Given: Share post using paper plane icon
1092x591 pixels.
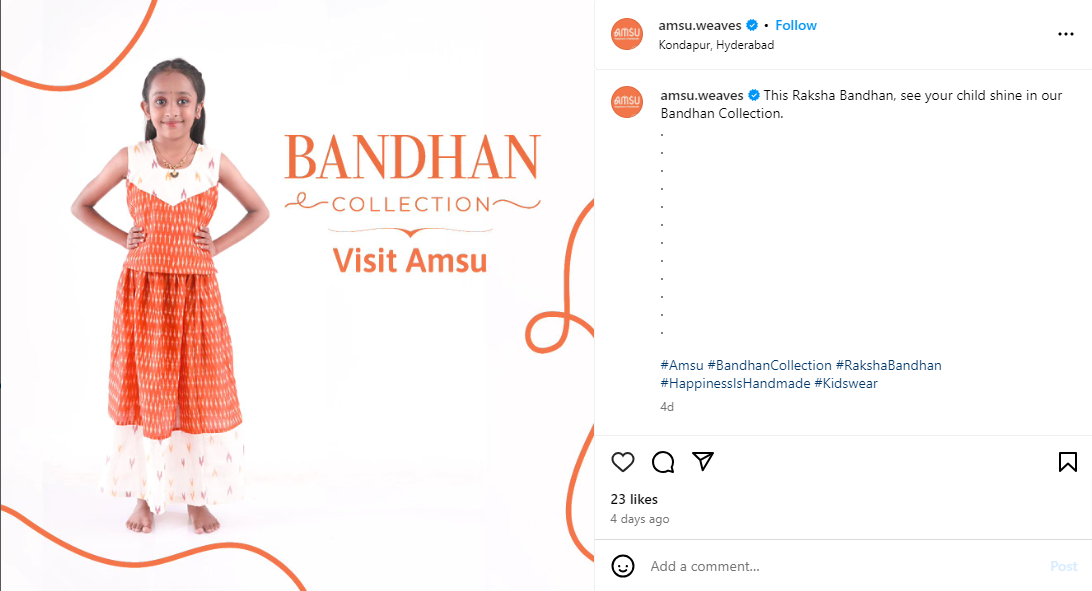Looking at the screenshot, I should [x=703, y=462].
